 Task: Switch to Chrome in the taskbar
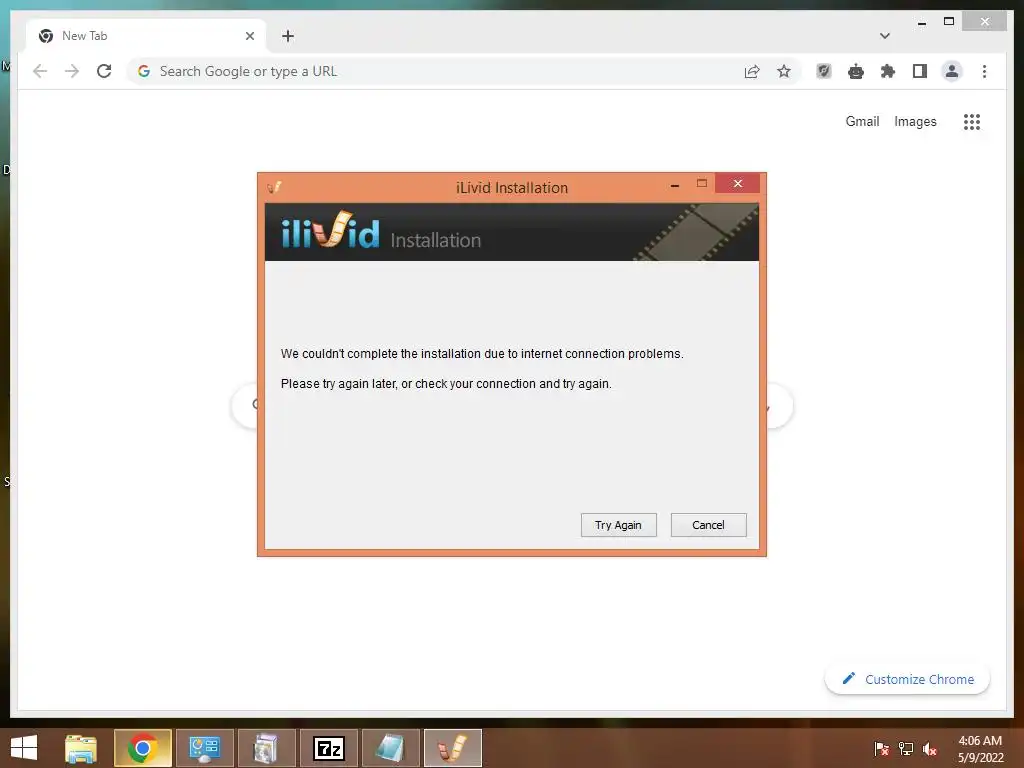coord(142,748)
